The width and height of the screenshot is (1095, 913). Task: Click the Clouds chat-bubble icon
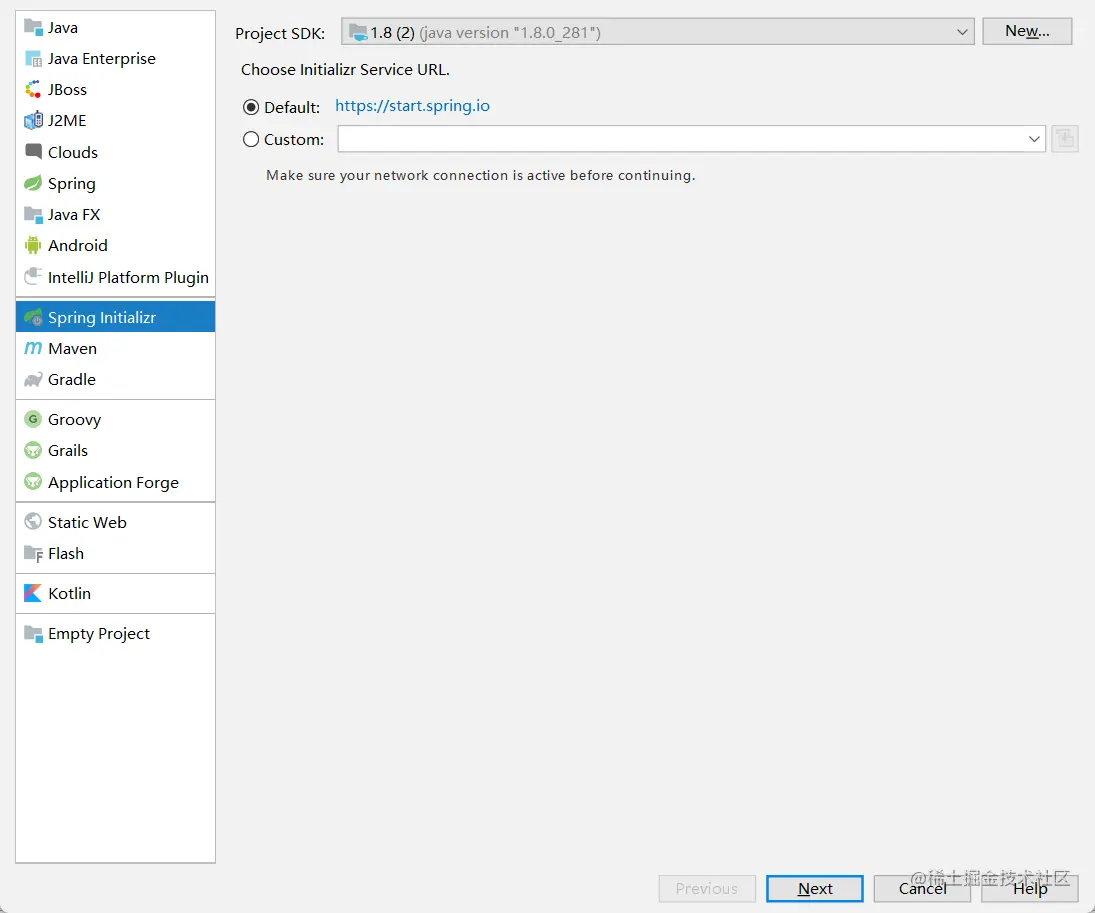pos(33,152)
